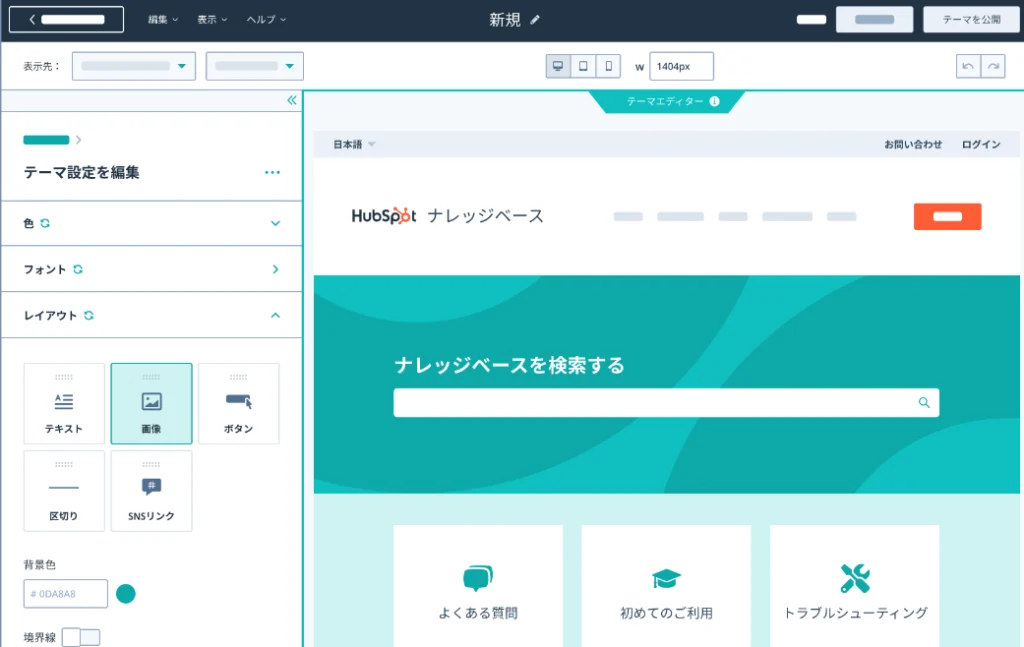1024x647 pixels.
Task: Select the SNSリンク module tile
Action: [152, 491]
